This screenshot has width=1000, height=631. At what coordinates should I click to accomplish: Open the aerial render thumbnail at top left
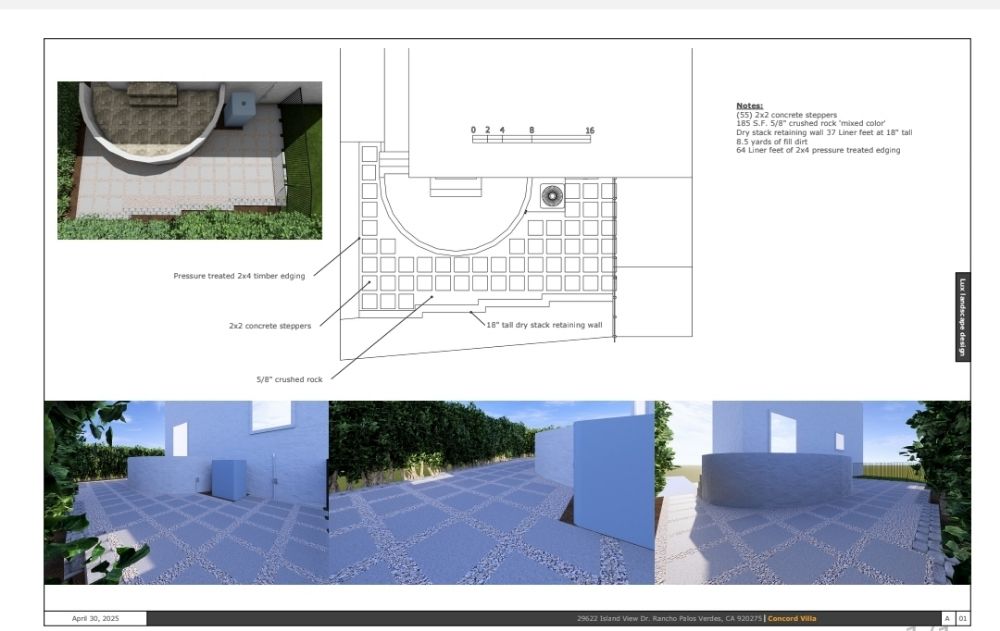click(189, 160)
